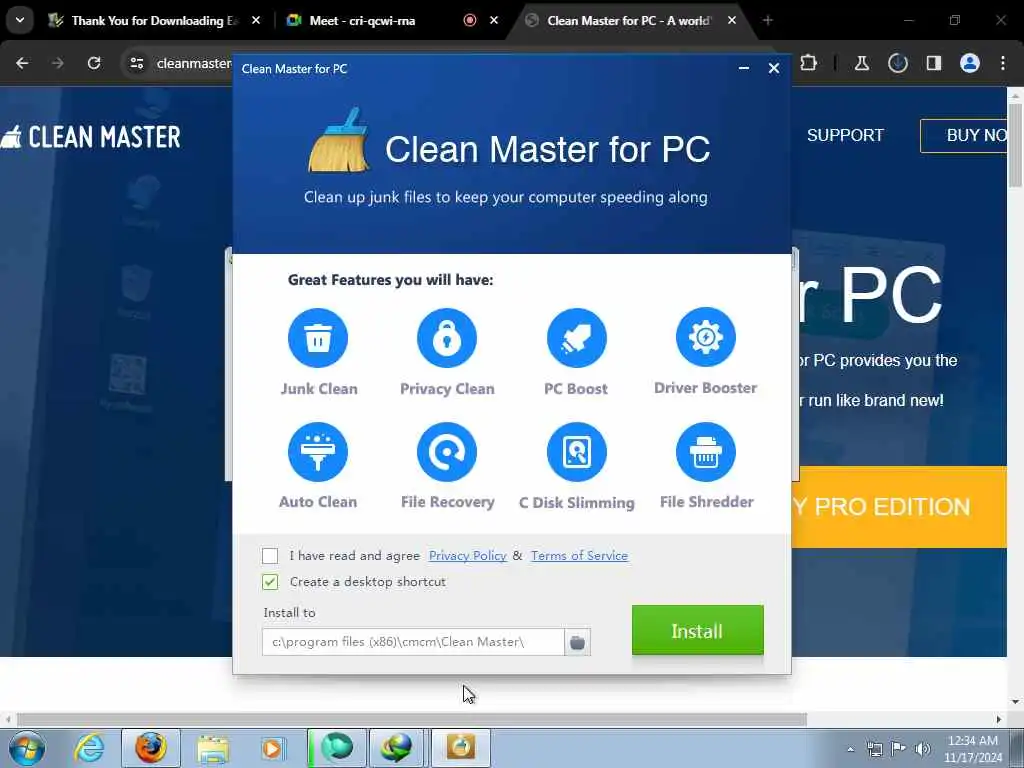The image size is (1024, 768).
Task: Click the Action Center flag icon
Action: (899, 749)
